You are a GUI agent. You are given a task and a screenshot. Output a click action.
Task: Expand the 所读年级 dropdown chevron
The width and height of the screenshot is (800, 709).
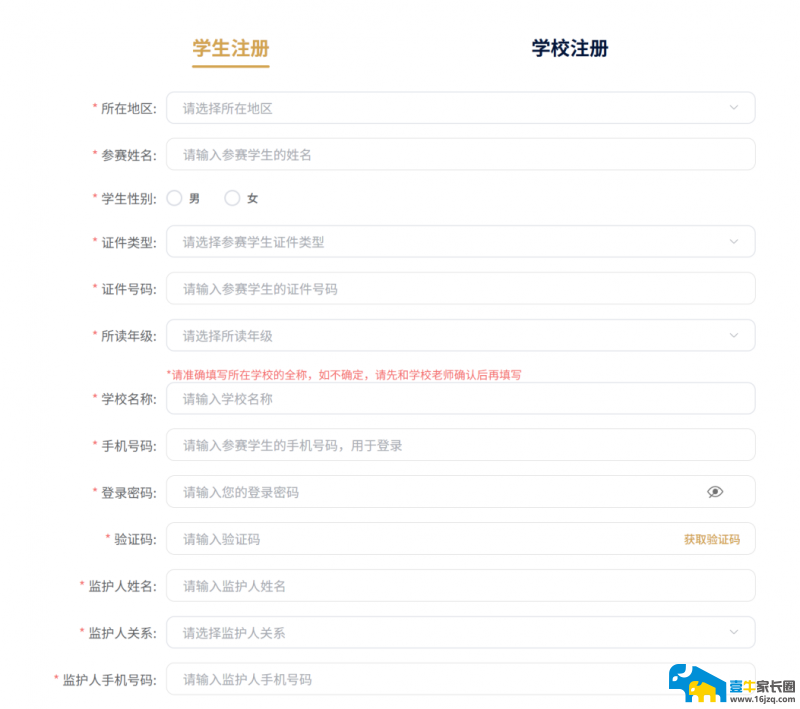(734, 336)
